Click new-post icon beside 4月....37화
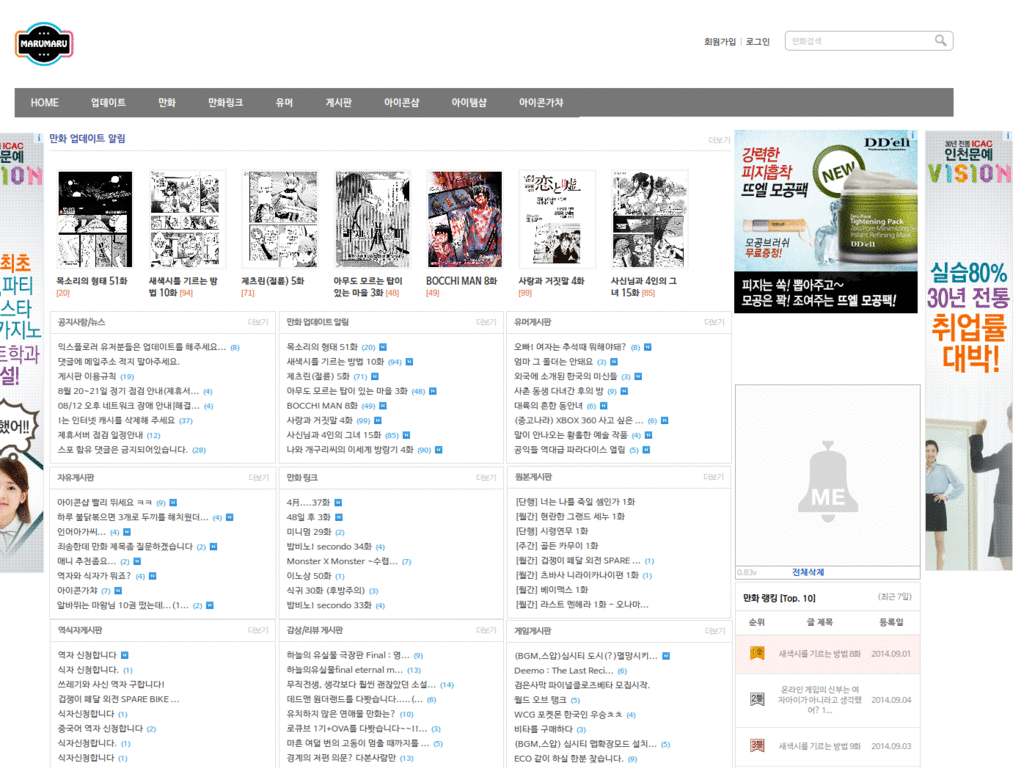 (x=338, y=502)
